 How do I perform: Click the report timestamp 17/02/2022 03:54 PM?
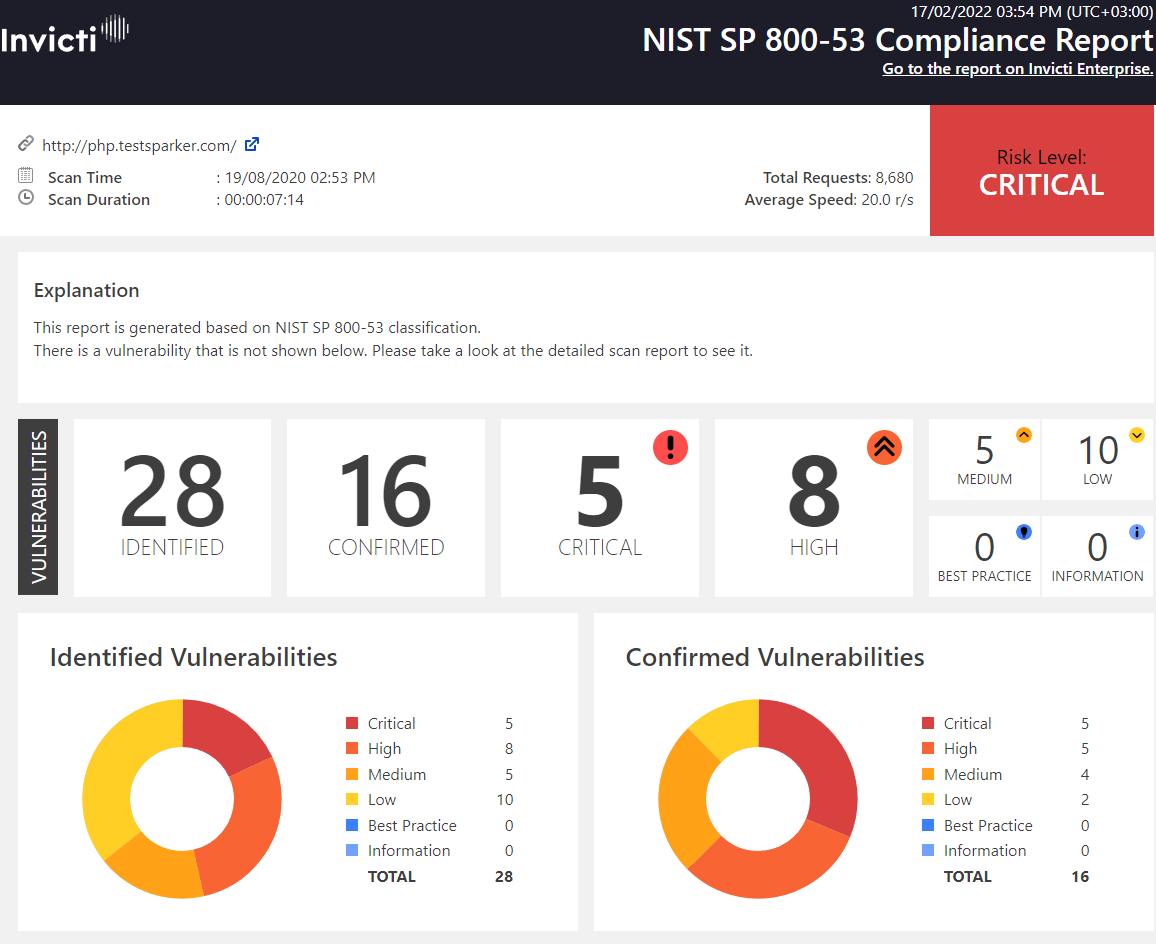coord(1032,12)
